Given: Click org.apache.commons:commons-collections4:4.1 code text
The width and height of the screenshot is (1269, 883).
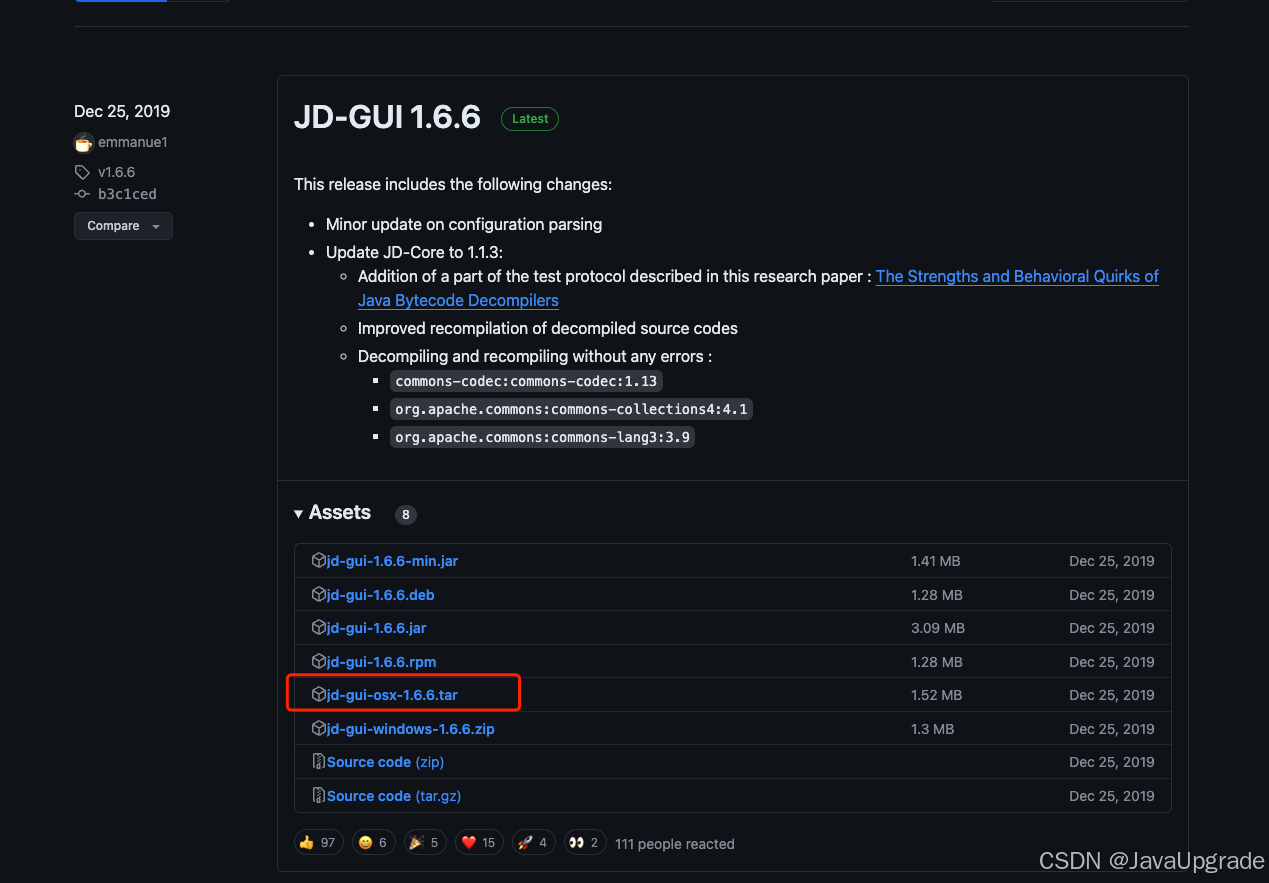Looking at the screenshot, I should pos(571,409).
